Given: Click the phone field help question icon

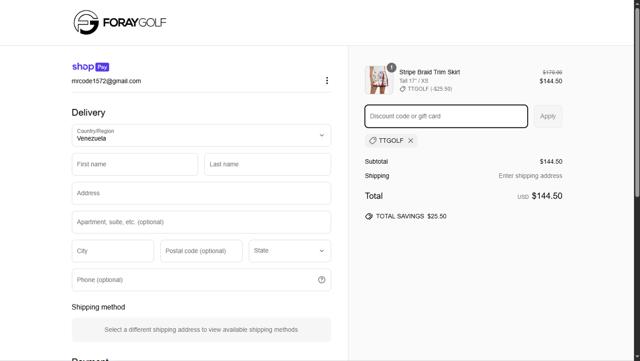Looking at the screenshot, I should click(x=322, y=280).
